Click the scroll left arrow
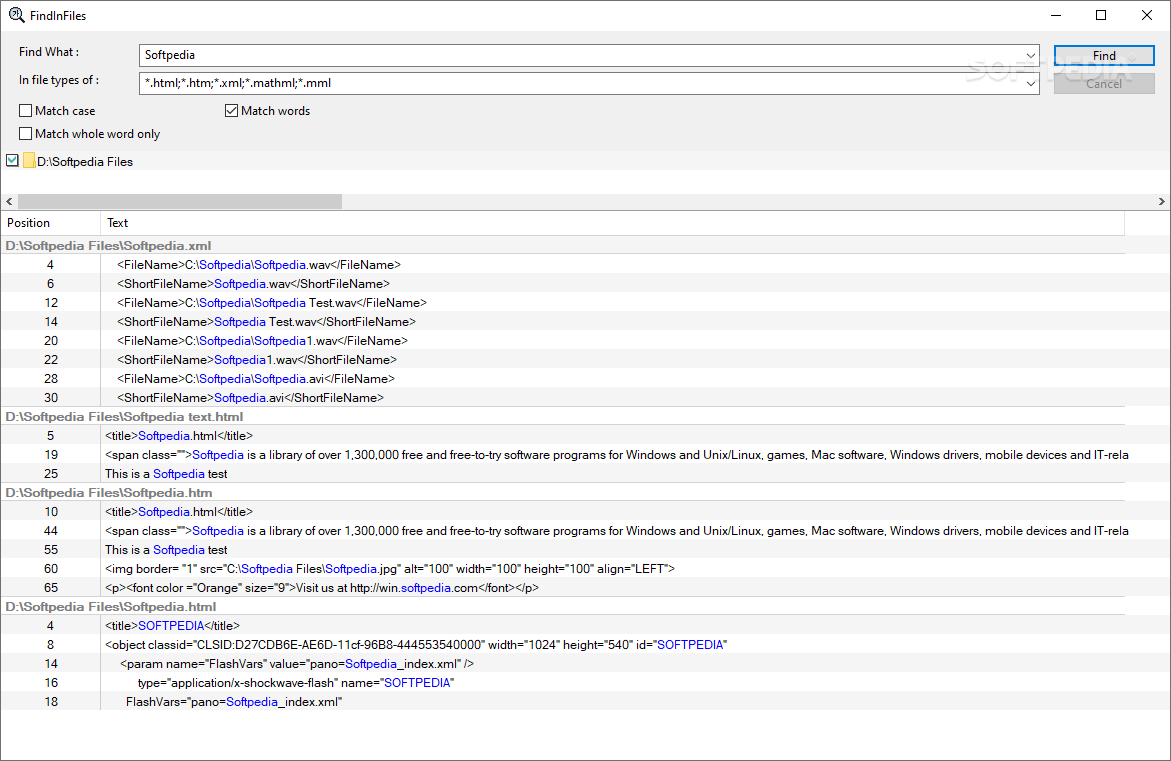The image size is (1171, 761). 9,202
